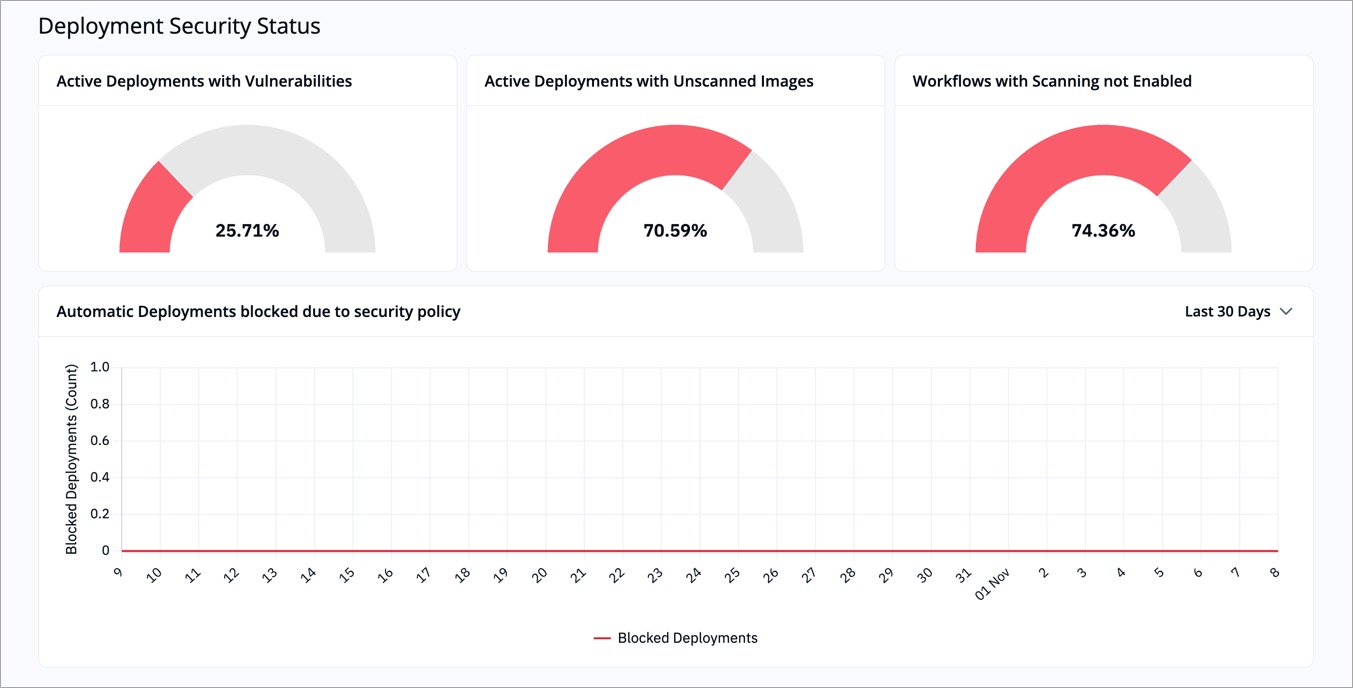Toggle the red legend line marker

602,637
